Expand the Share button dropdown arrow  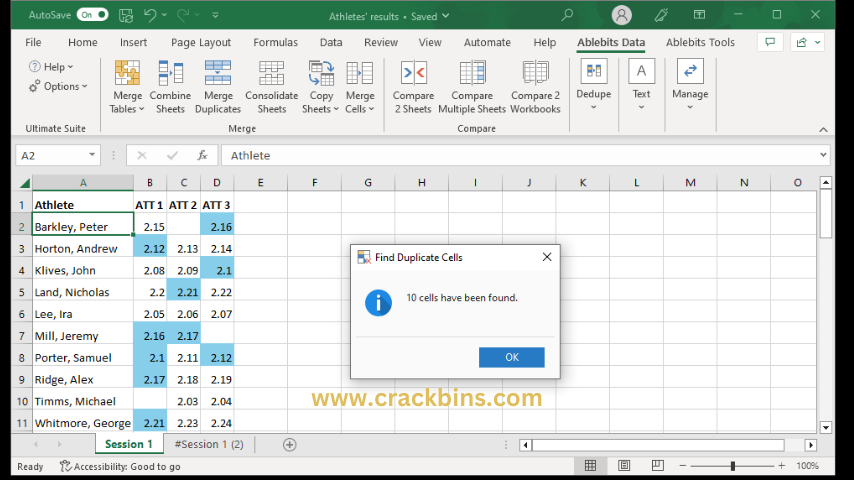(818, 42)
